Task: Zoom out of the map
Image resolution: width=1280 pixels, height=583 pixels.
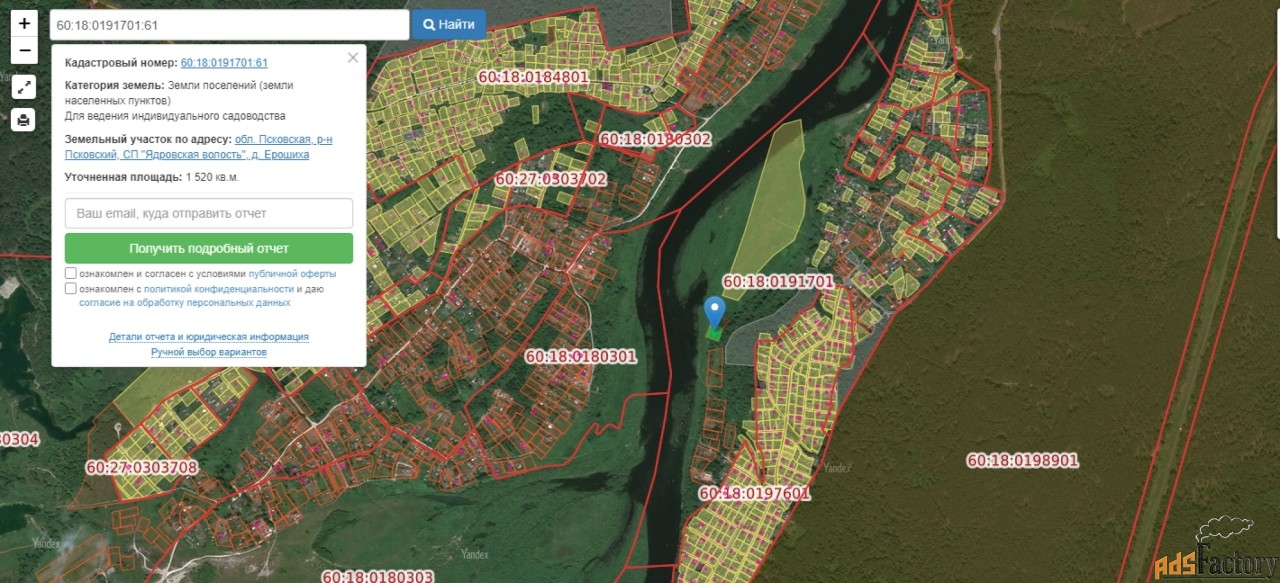Action: click(24, 50)
